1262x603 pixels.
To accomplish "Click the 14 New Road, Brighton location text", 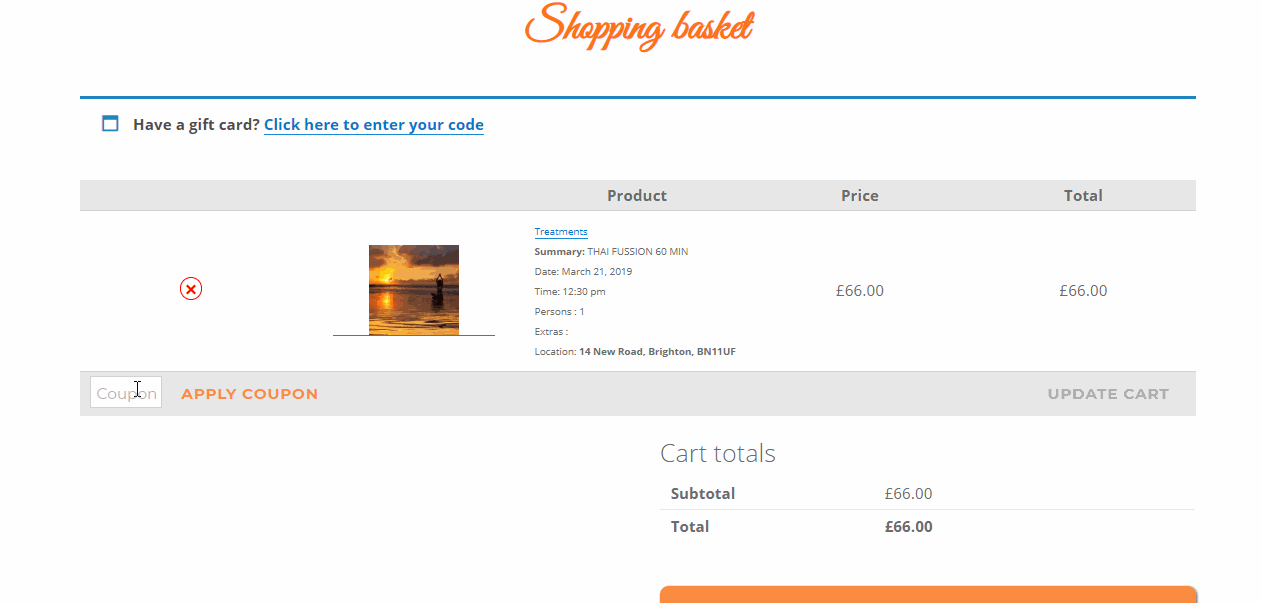I will 657,352.
